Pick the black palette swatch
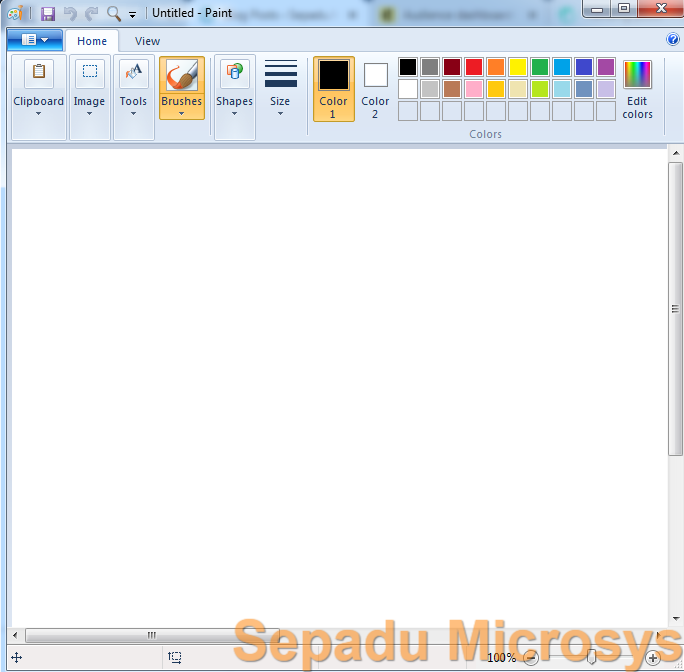Screen dimensions: 684x672 (x=408, y=67)
